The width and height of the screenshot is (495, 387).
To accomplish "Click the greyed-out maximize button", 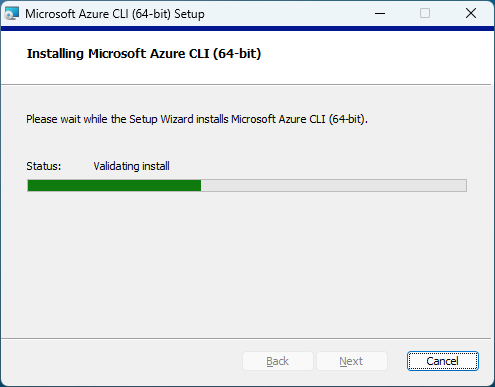I will (425, 13).
